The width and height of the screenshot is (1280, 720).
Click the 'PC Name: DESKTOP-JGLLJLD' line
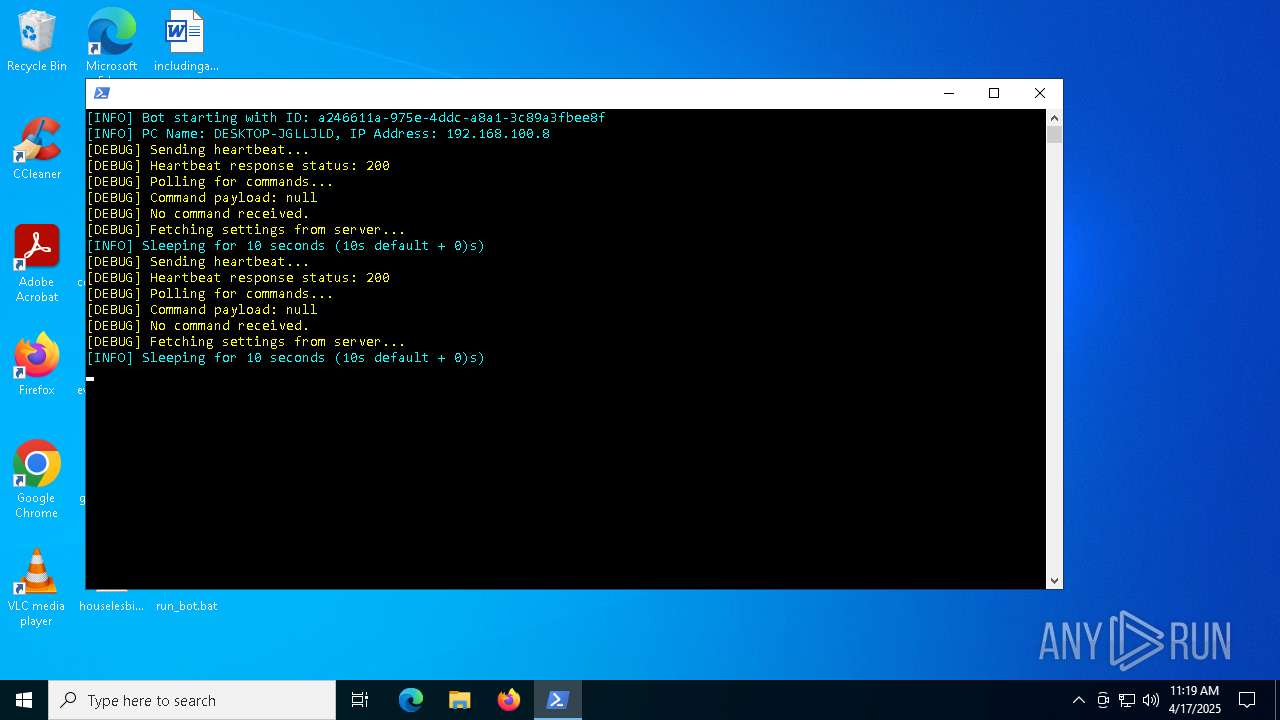coord(318,134)
